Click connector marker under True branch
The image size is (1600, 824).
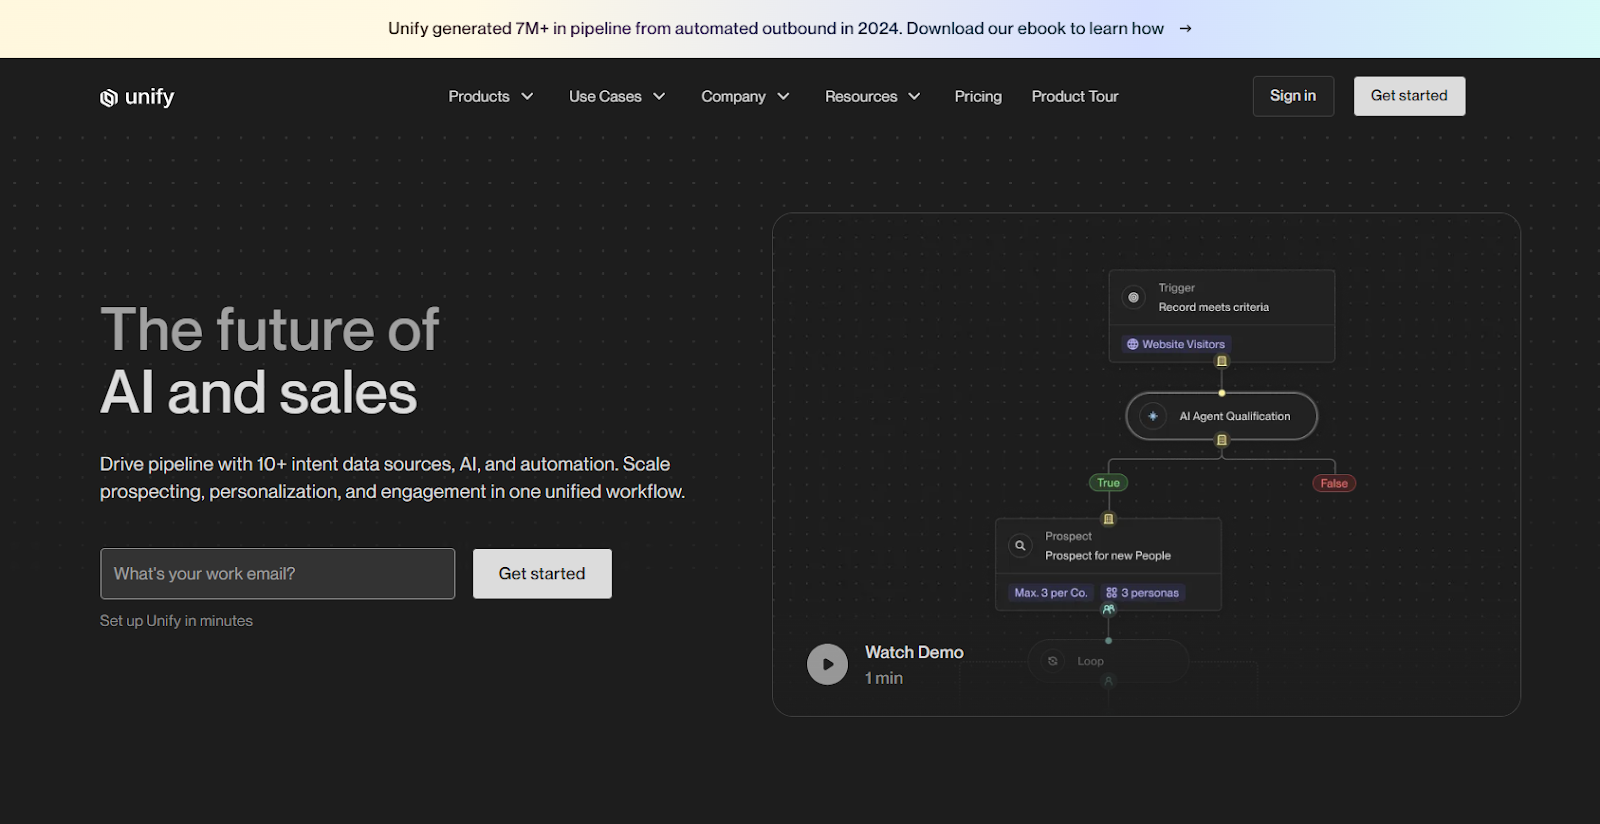coord(1108,519)
